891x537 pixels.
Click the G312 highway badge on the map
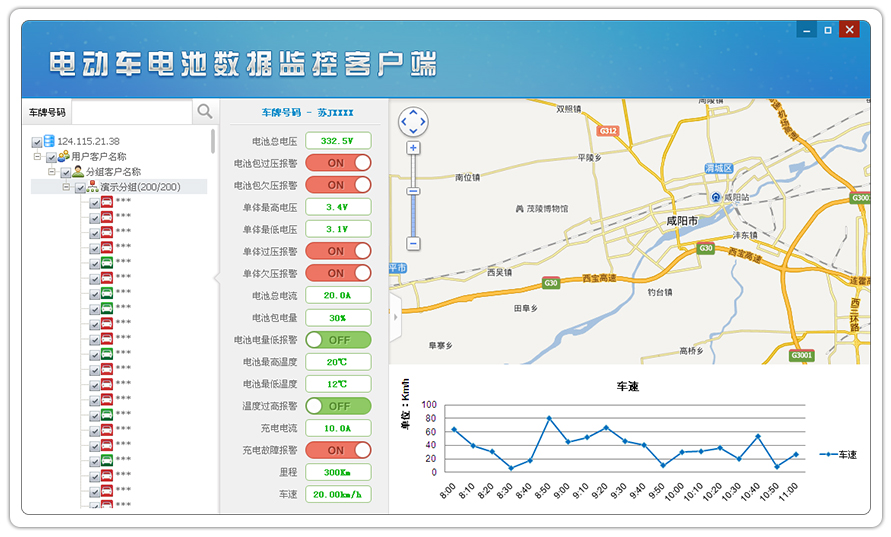pyautogui.click(x=608, y=131)
